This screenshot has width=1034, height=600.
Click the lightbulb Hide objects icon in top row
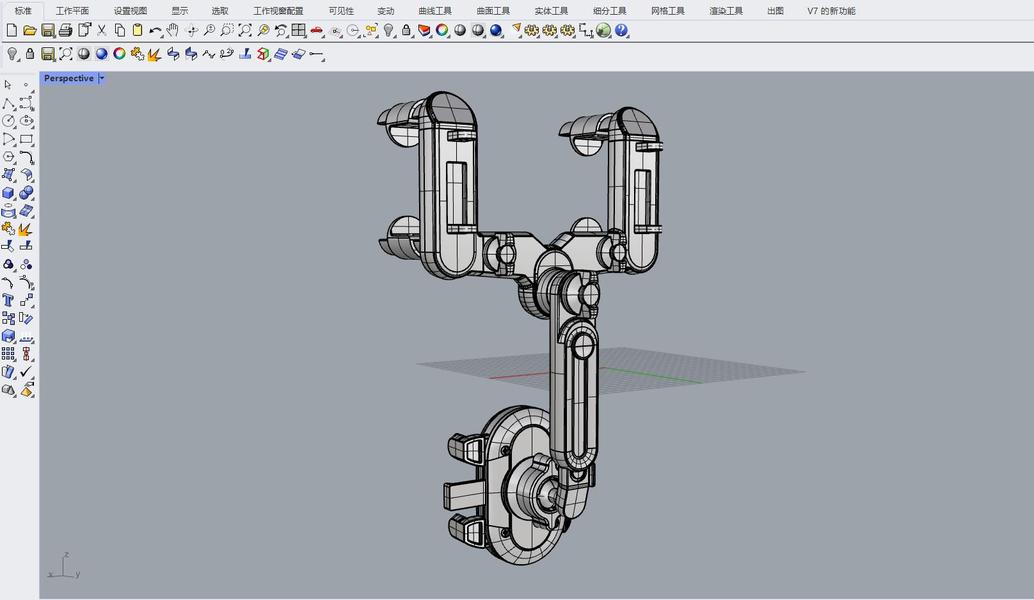point(388,30)
